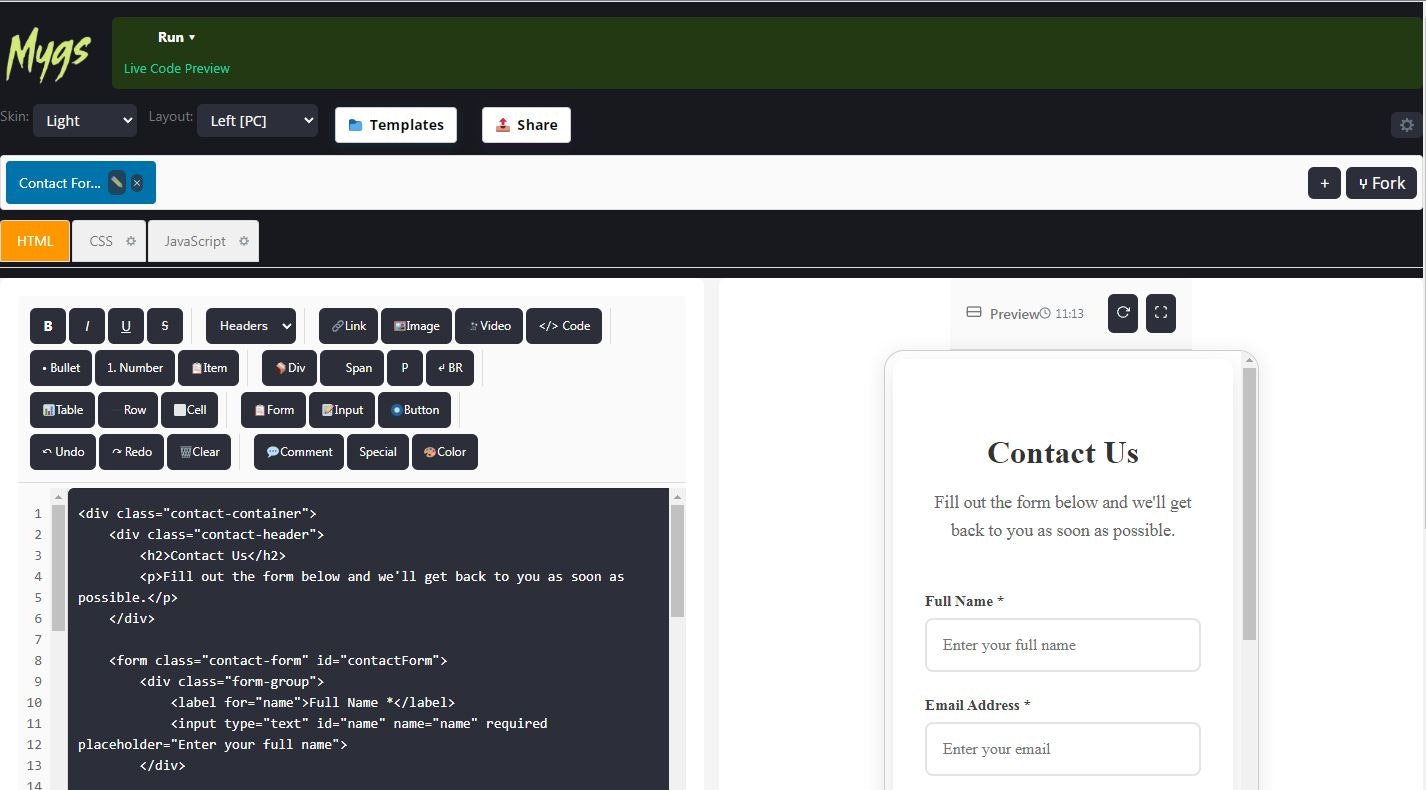Open the Layout dropdown showing Left [PC]
The width and height of the screenshot is (1426, 790).
pyautogui.click(x=257, y=120)
